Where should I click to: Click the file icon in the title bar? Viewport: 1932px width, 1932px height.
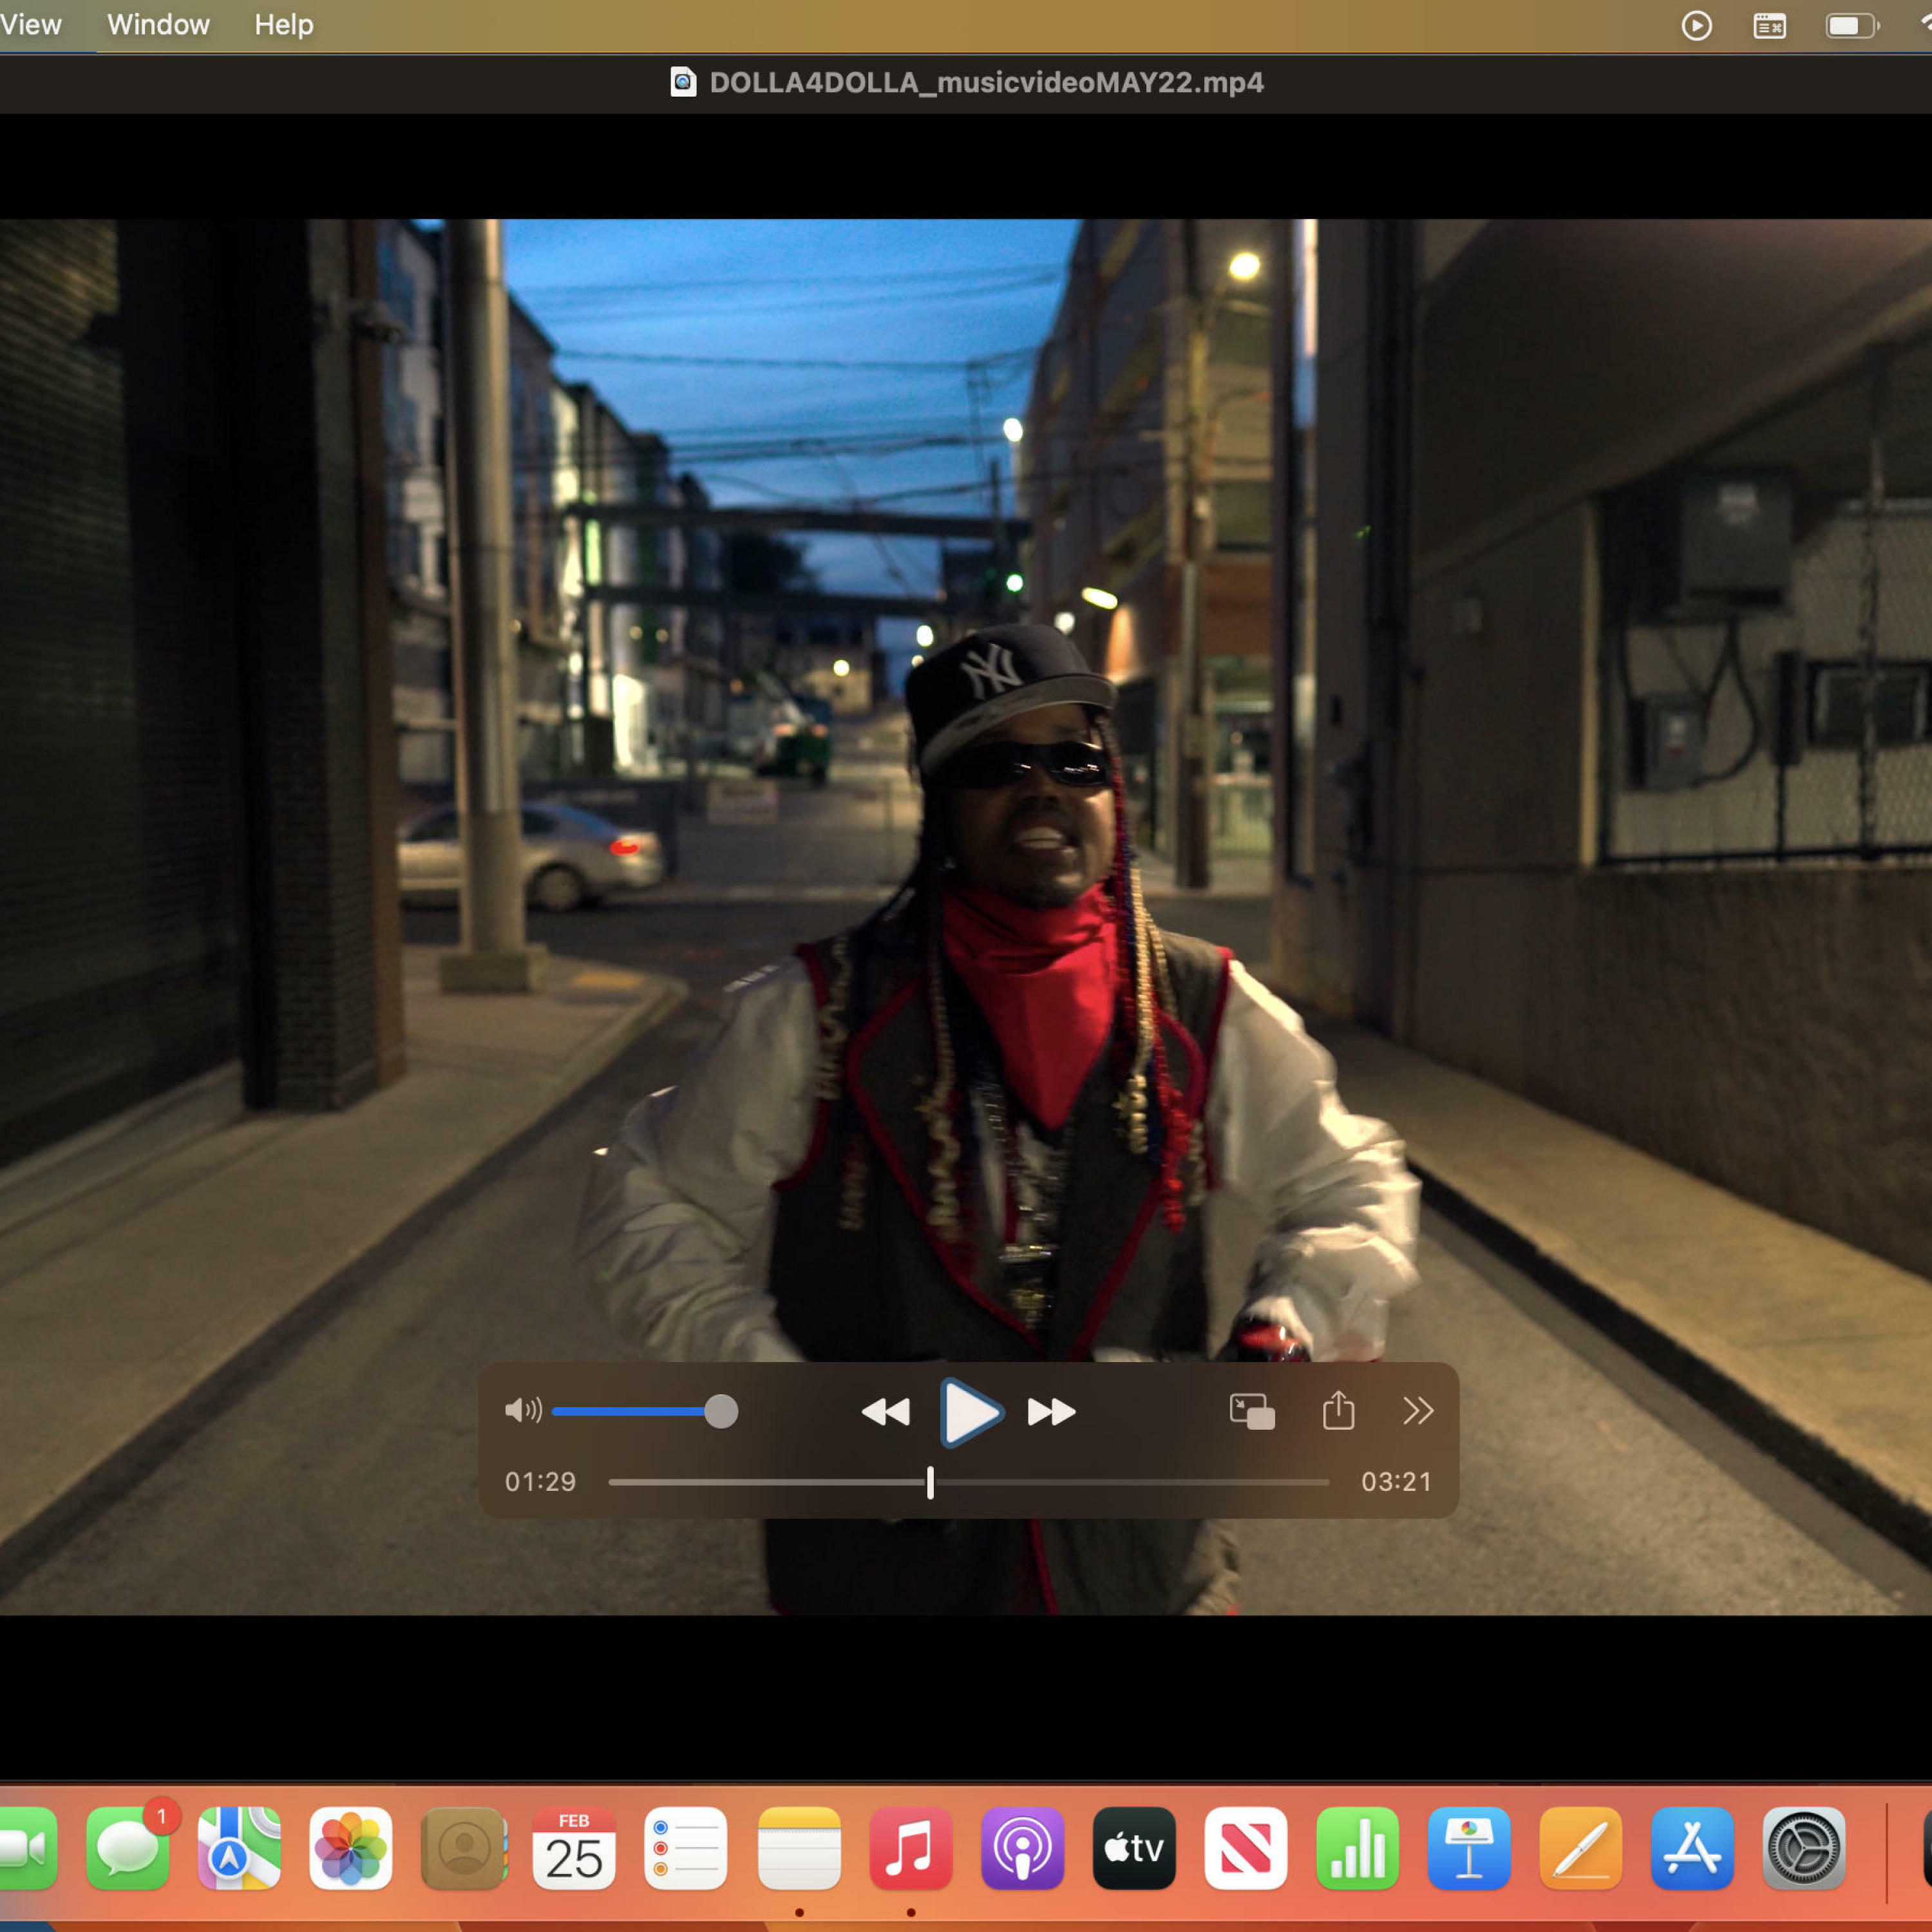tap(683, 82)
